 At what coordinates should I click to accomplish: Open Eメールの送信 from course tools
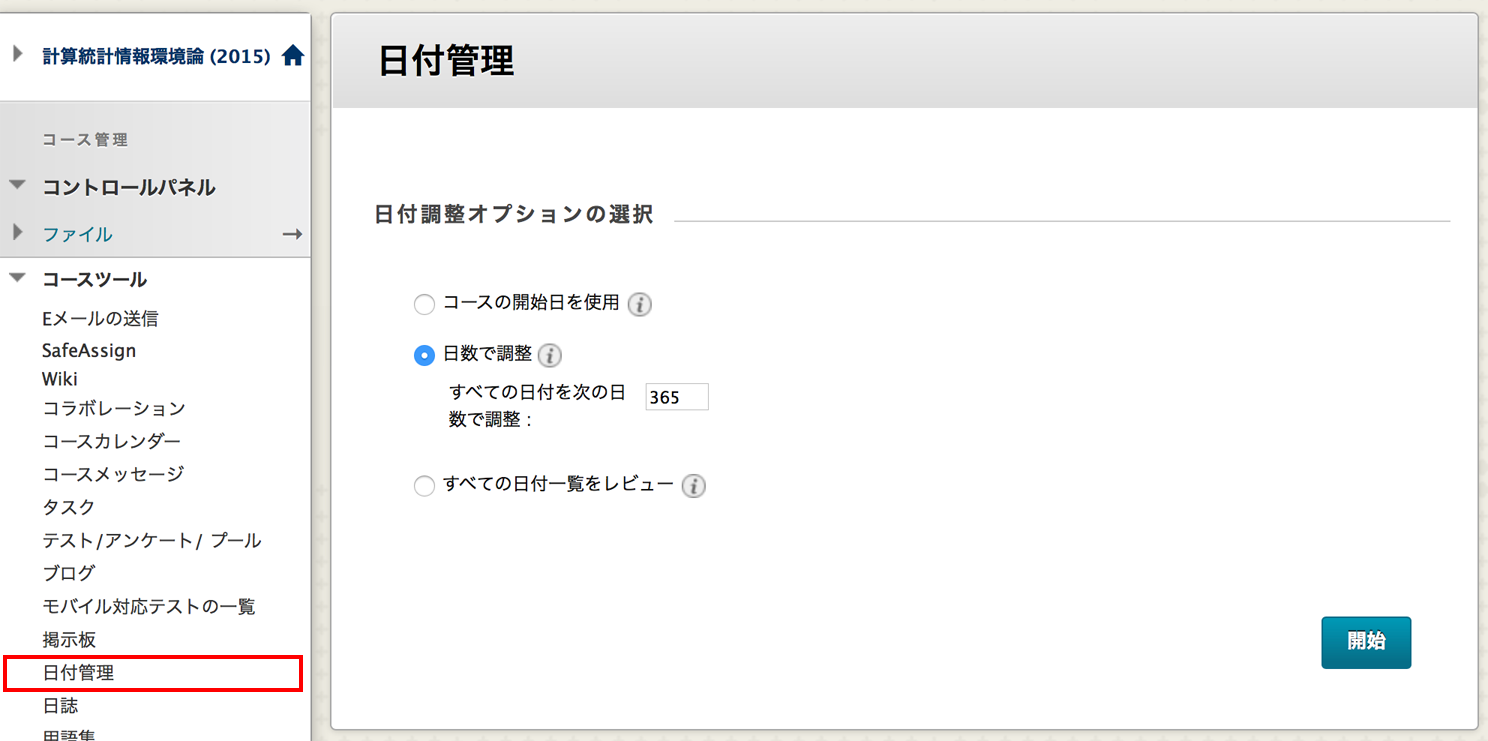pos(100,319)
